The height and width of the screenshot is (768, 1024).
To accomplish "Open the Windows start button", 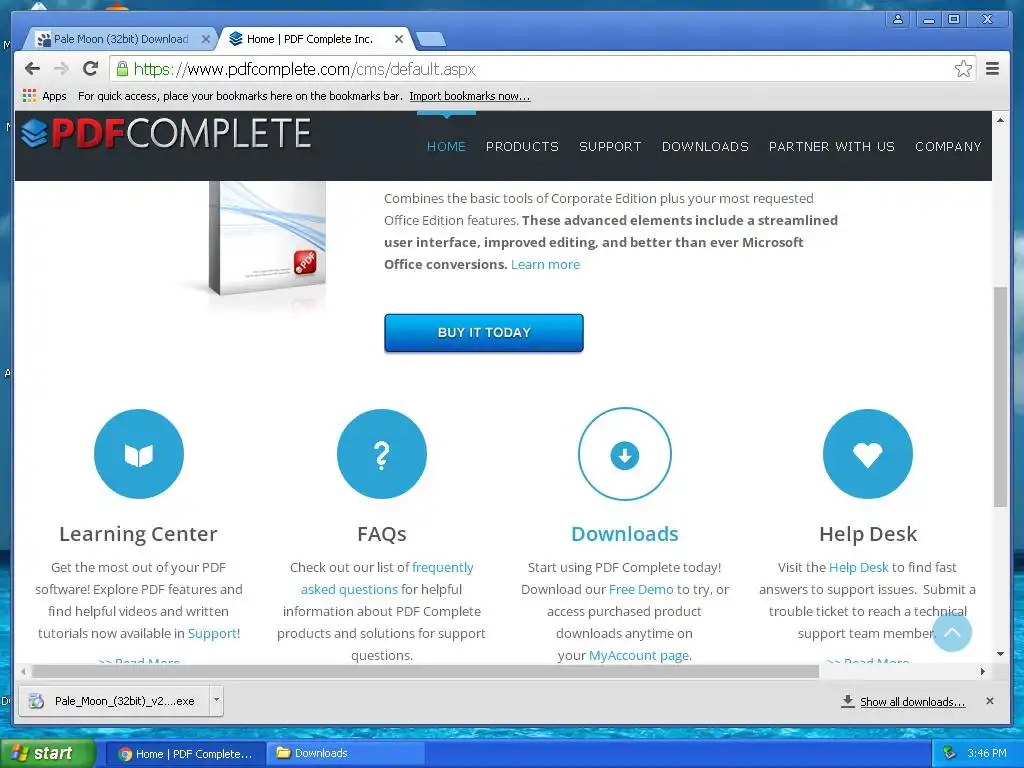I will (x=48, y=753).
